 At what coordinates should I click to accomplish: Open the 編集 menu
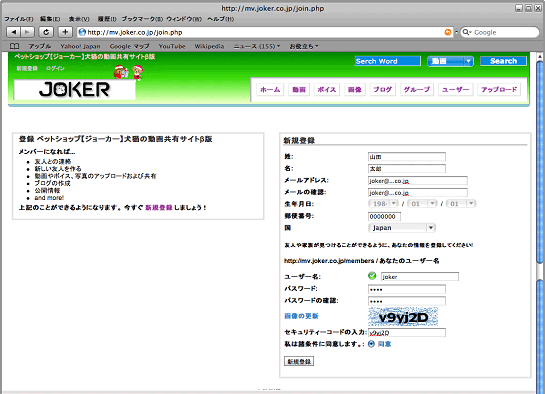click(50, 19)
